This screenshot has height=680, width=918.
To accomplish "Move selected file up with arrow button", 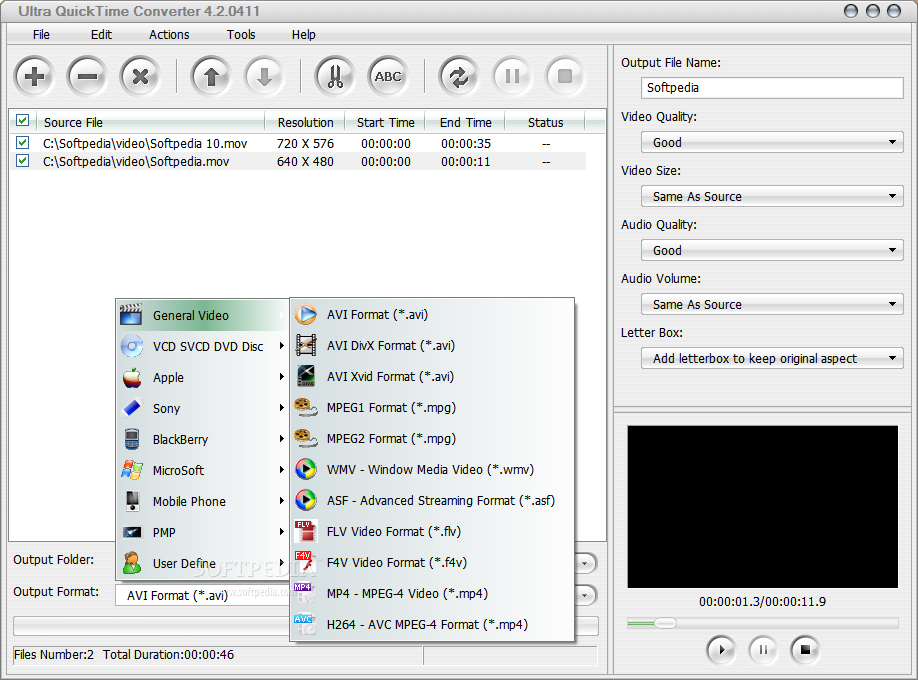I will click(x=211, y=76).
